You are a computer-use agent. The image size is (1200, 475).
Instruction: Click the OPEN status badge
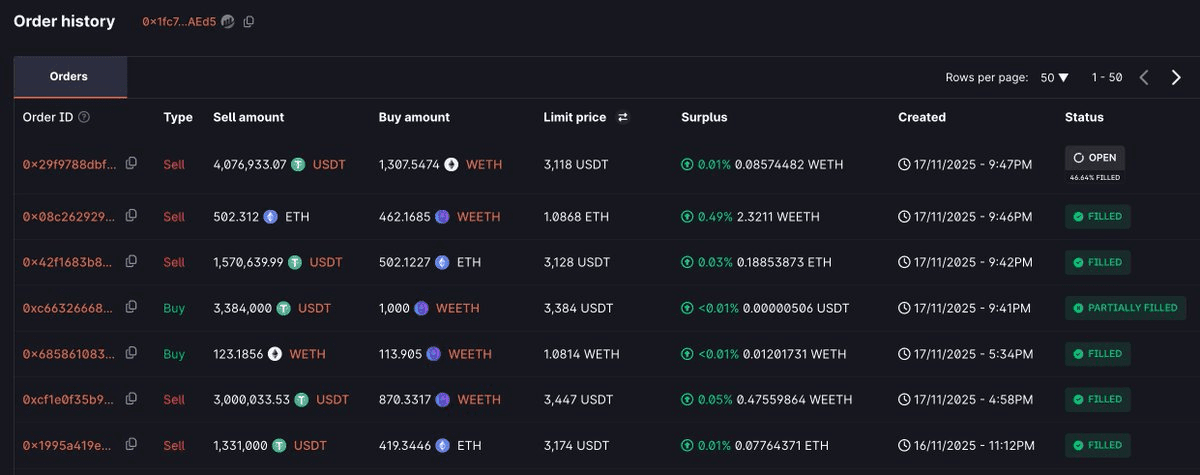(1094, 158)
